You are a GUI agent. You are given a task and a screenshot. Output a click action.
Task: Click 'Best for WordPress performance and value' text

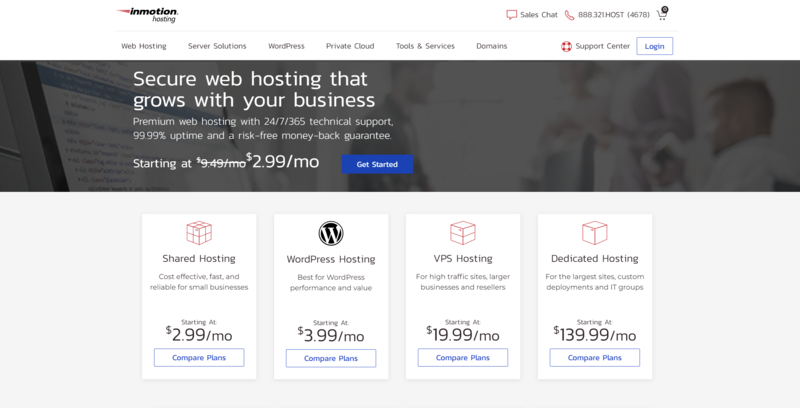(x=331, y=283)
